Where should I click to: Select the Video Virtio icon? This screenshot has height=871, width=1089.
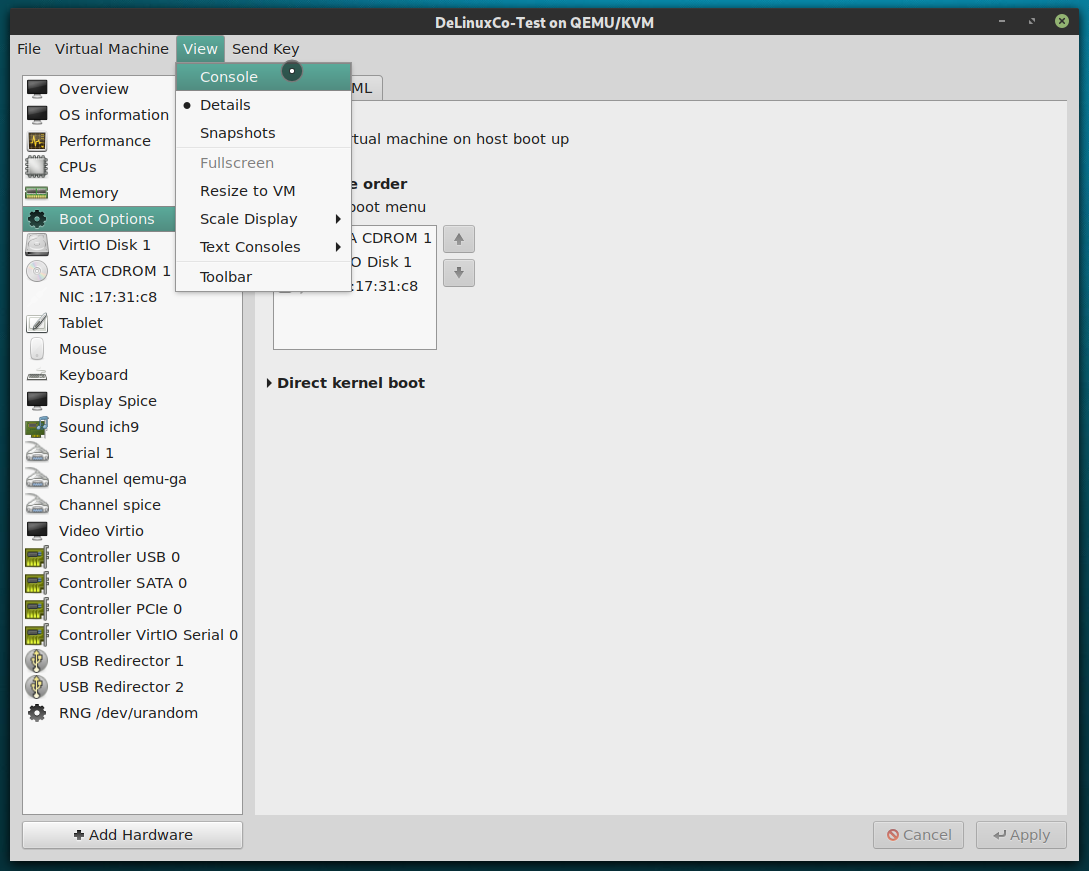click(x=37, y=531)
